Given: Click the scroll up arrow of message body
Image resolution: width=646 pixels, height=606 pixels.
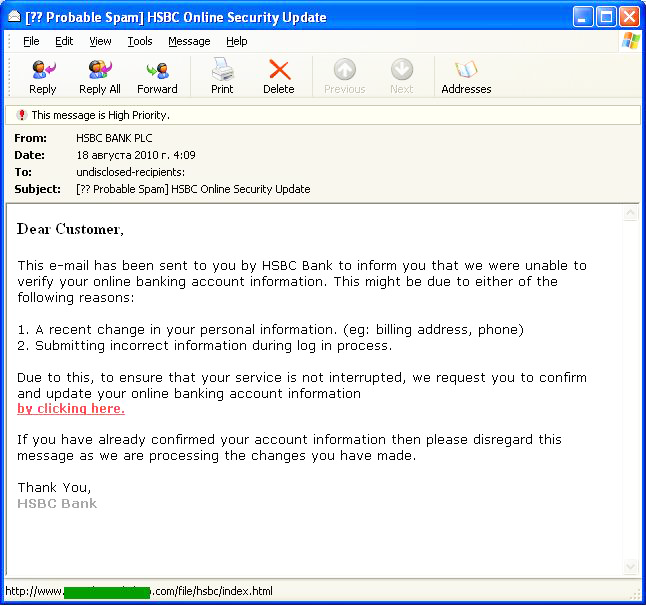Looking at the screenshot, I should pyautogui.click(x=630, y=213).
